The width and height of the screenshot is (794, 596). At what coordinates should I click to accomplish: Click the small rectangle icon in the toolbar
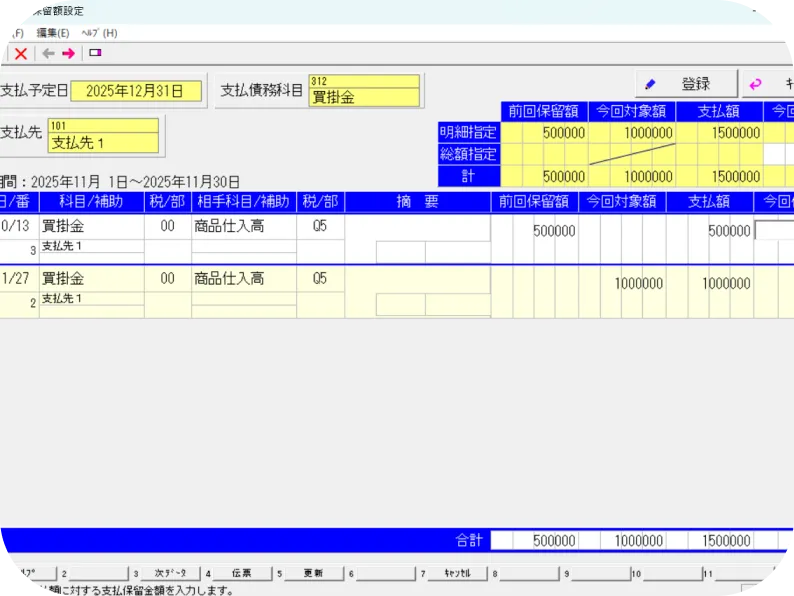coord(95,53)
